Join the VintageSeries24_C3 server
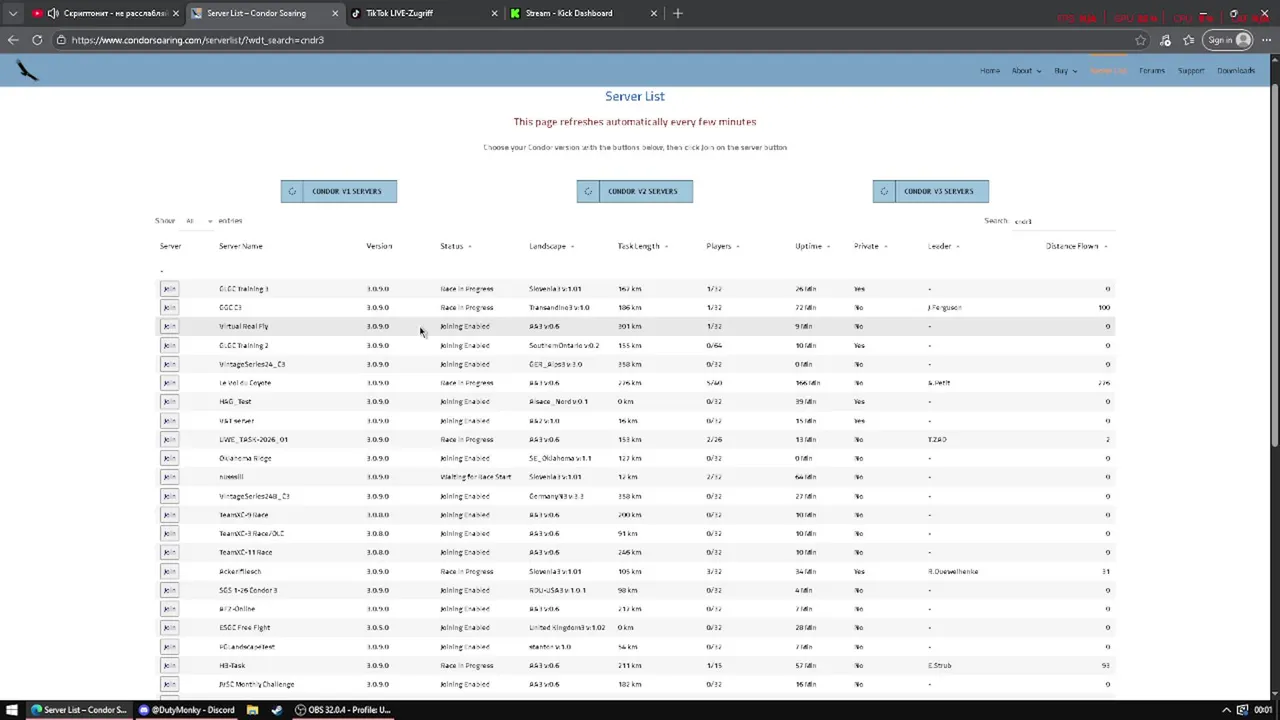The image size is (1280, 720). 169,364
